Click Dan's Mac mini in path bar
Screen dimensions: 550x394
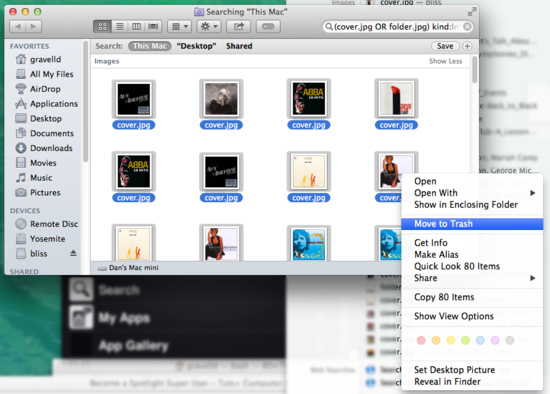[128, 268]
